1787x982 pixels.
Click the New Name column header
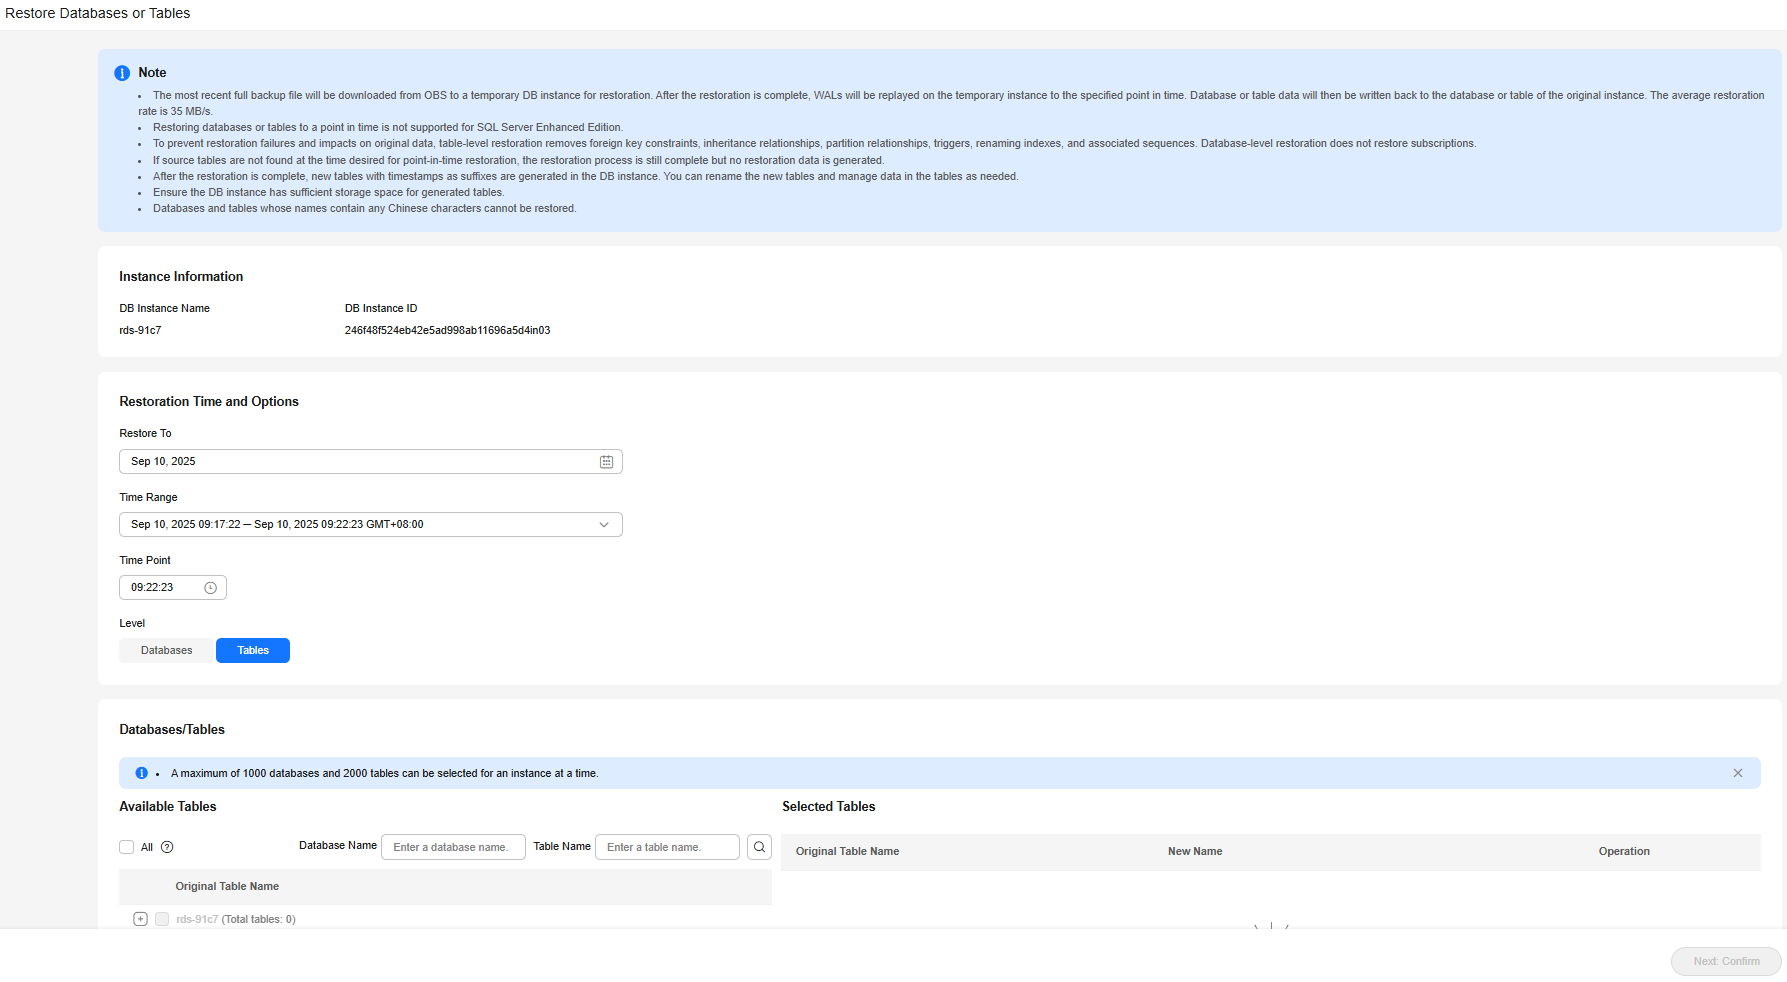(1195, 852)
